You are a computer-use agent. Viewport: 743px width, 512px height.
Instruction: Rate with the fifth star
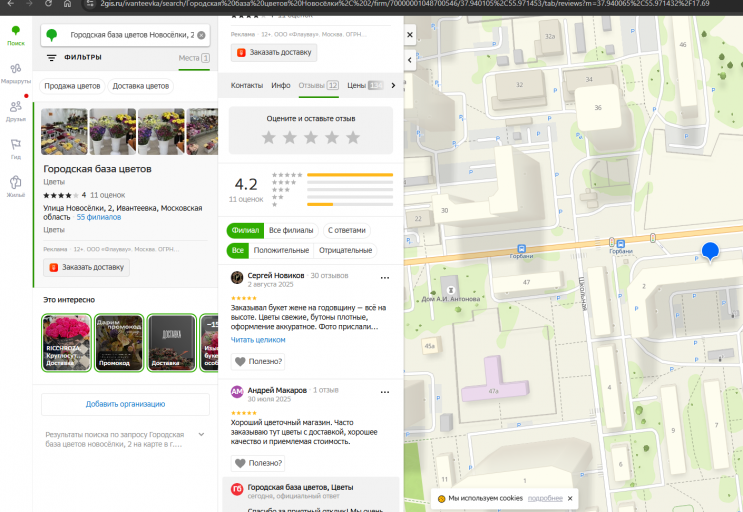click(x=353, y=137)
